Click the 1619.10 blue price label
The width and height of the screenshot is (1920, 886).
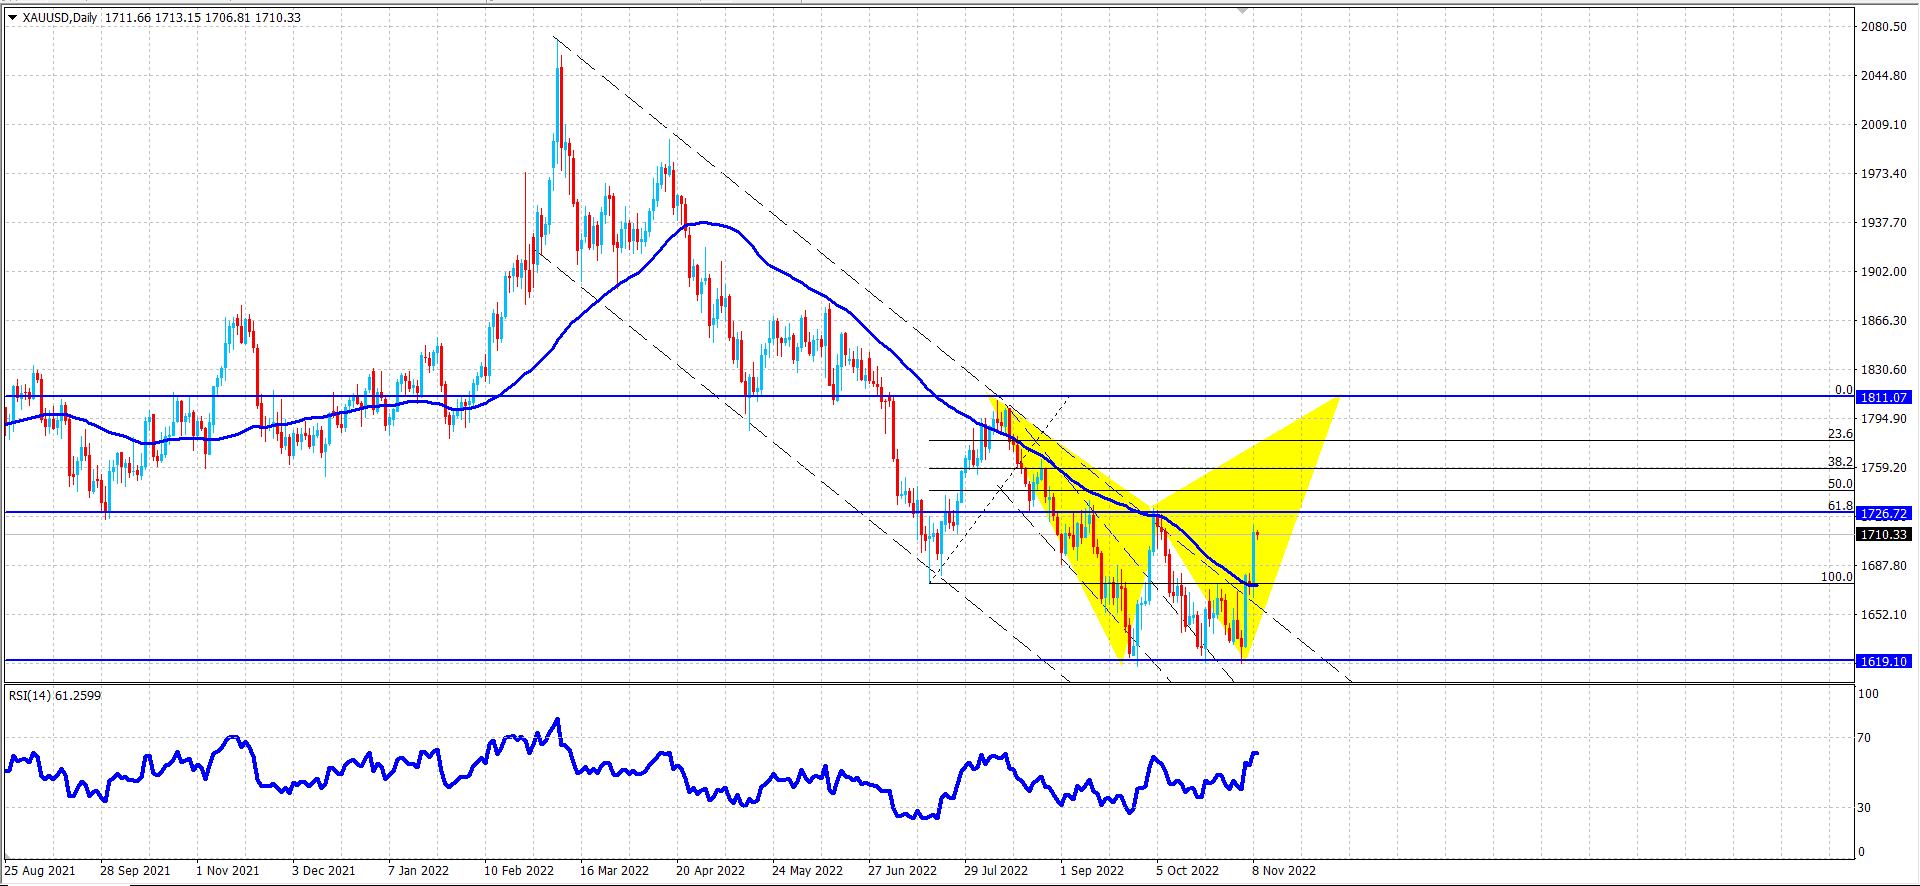pos(1884,661)
